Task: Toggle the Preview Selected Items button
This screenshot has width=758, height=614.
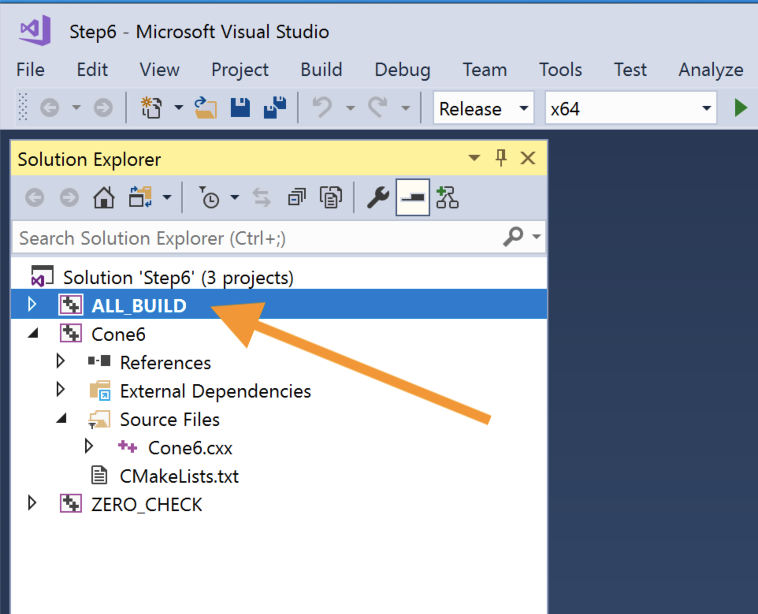Action: pos(412,198)
